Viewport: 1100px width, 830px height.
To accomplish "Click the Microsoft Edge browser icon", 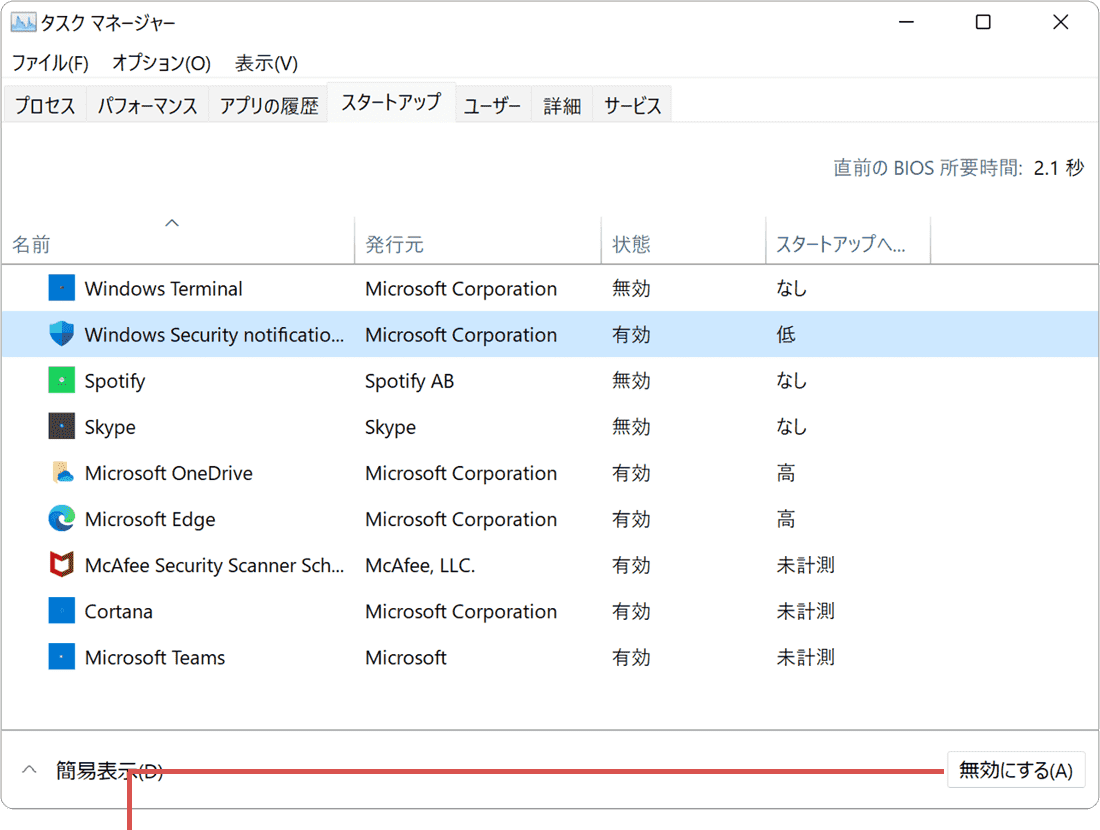I will [62, 518].
